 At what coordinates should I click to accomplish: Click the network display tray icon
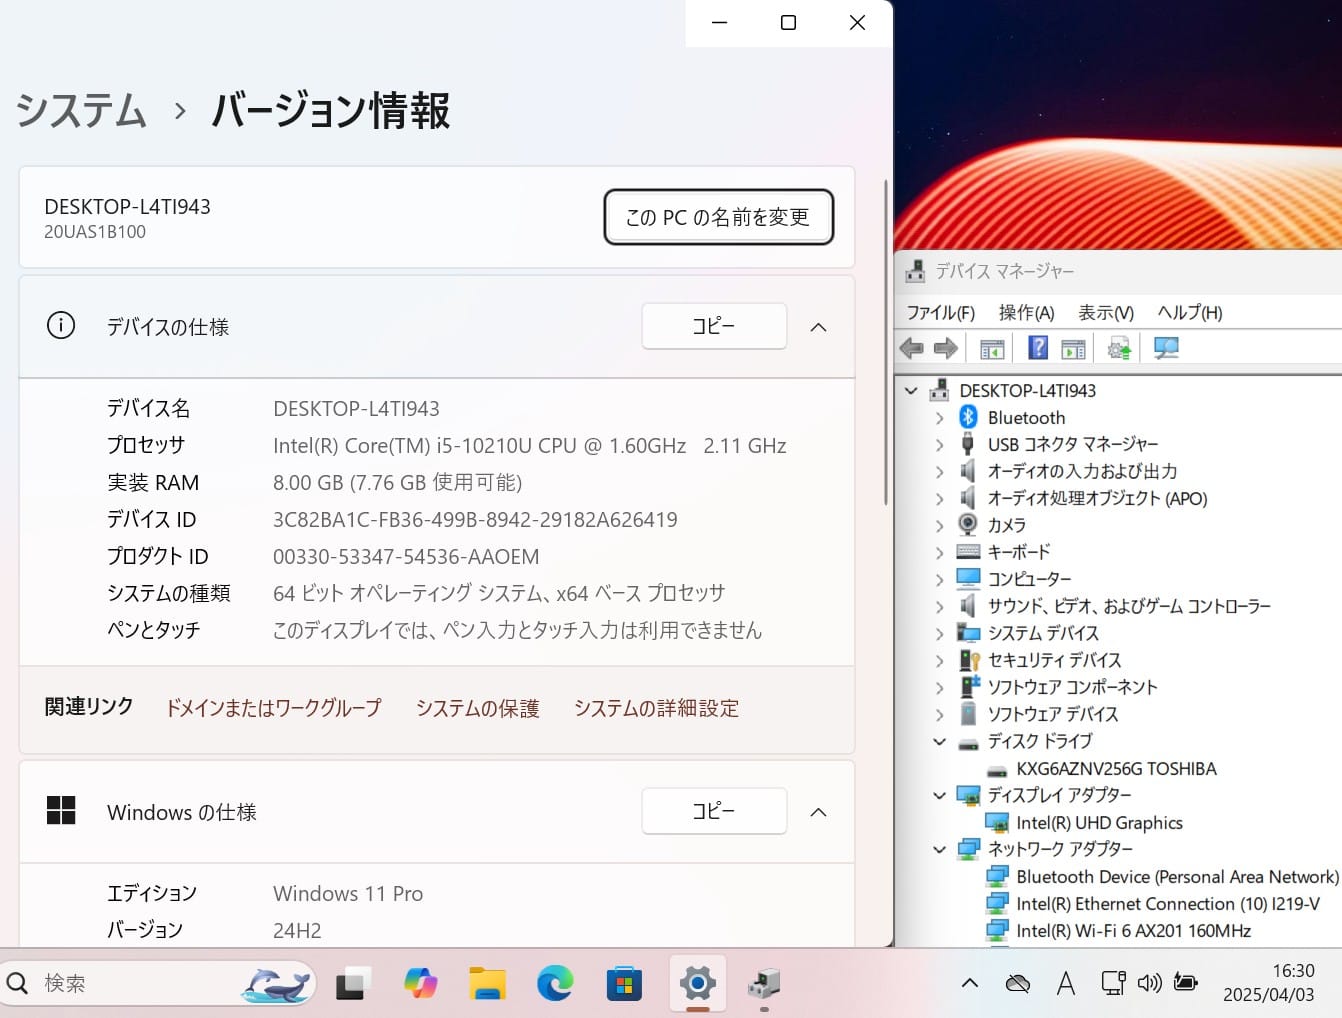(x=1113, y=983)
